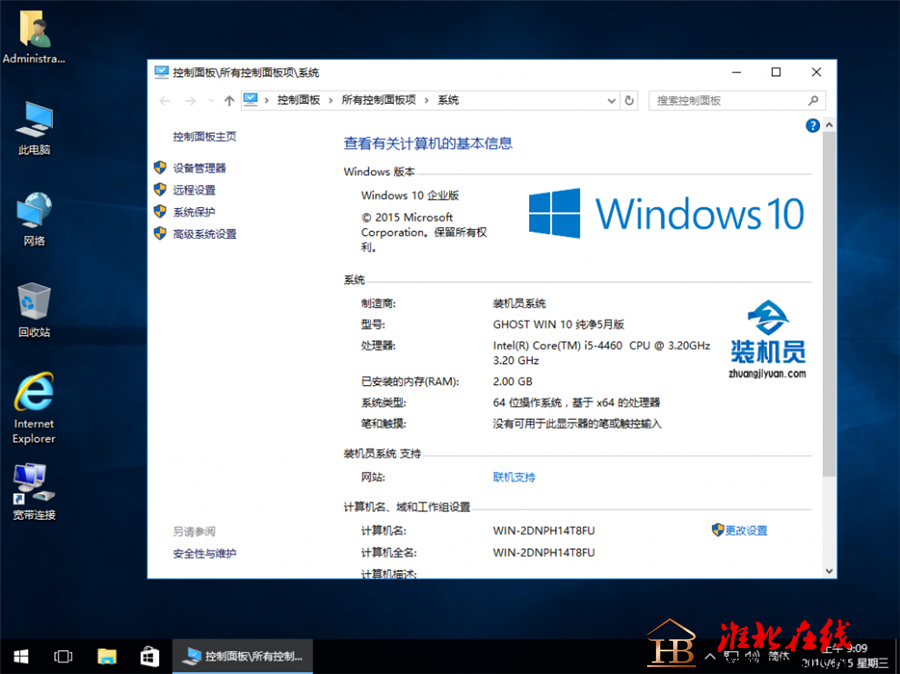
Task: Open 设备管理器 link
Action: point(200,168)
